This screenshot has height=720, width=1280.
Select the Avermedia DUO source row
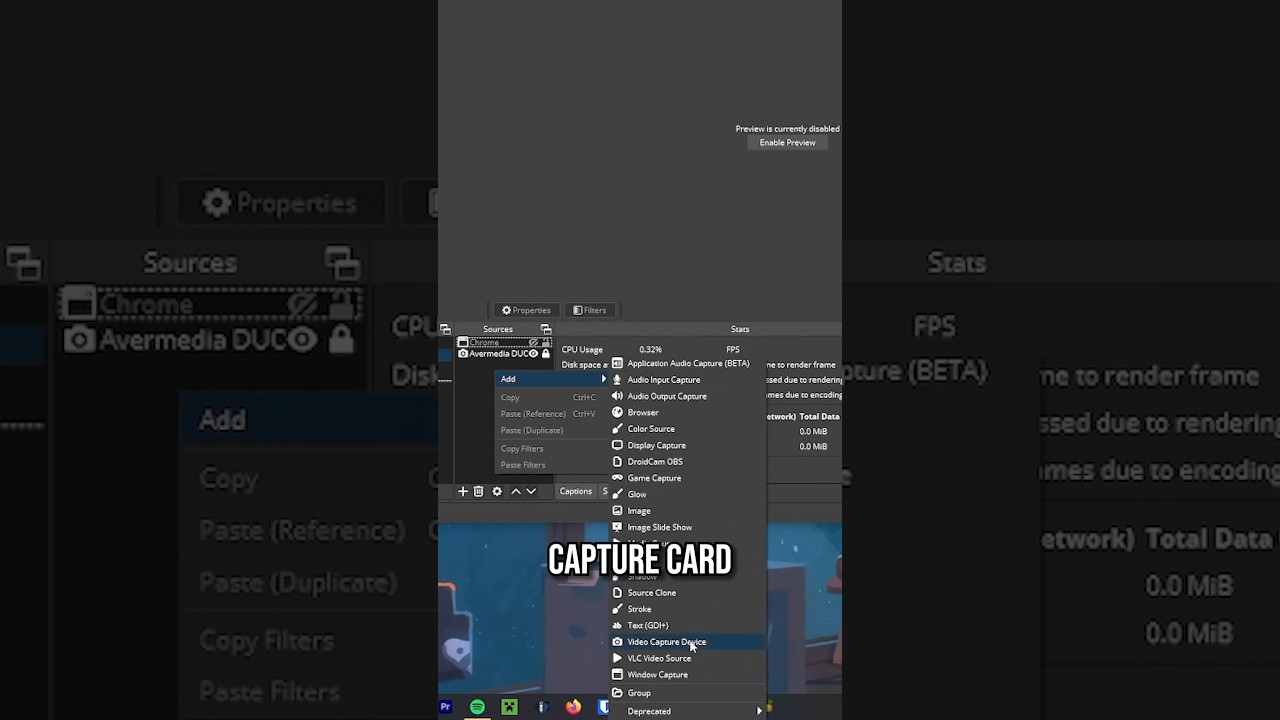coord(505,354)
